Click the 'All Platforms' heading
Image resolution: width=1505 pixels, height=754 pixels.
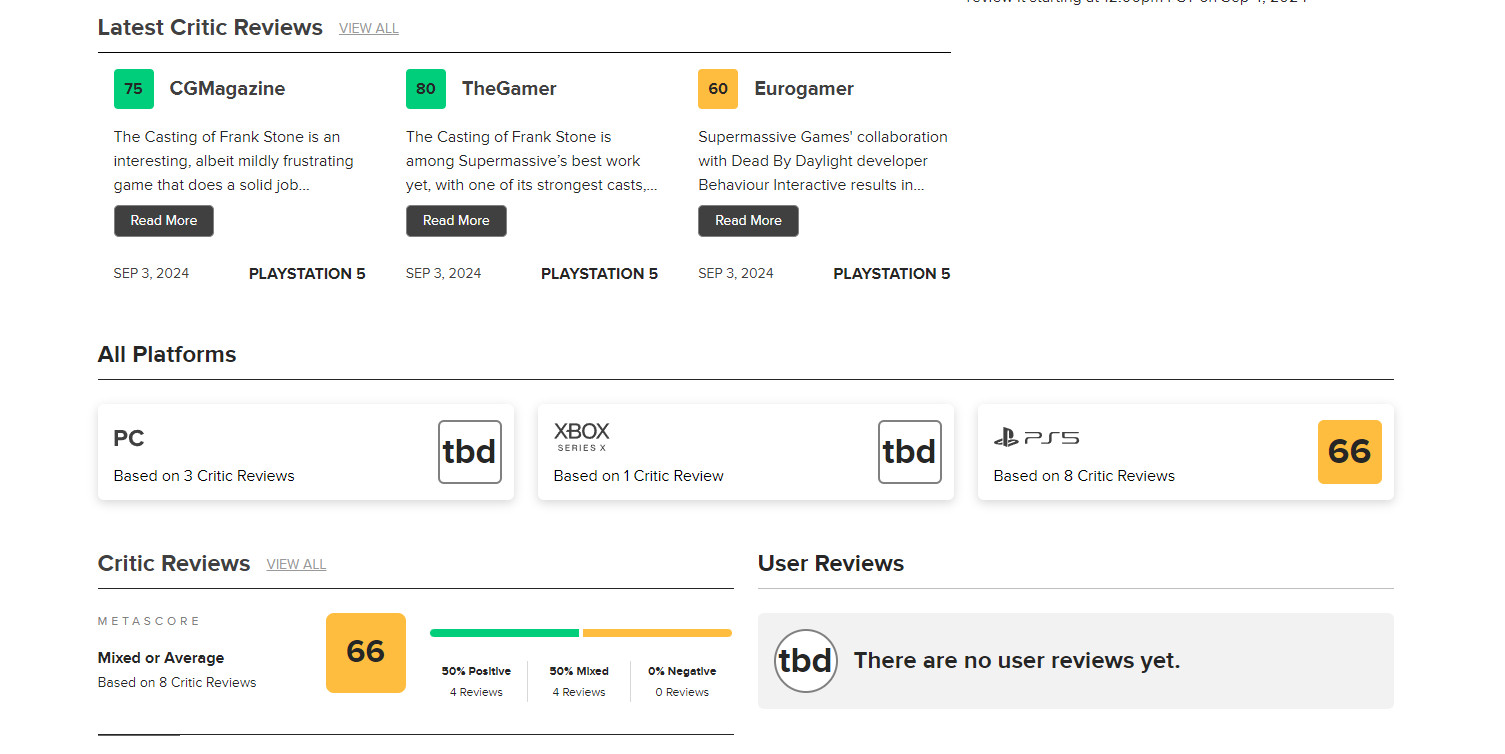(167, 355)
